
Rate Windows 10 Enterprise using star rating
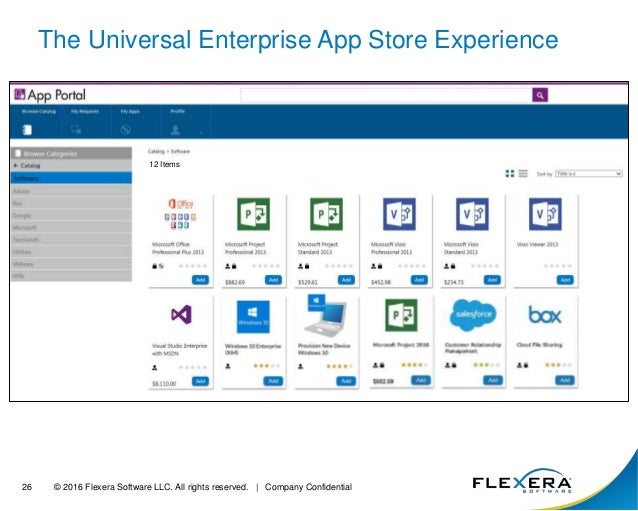point(267,366)
